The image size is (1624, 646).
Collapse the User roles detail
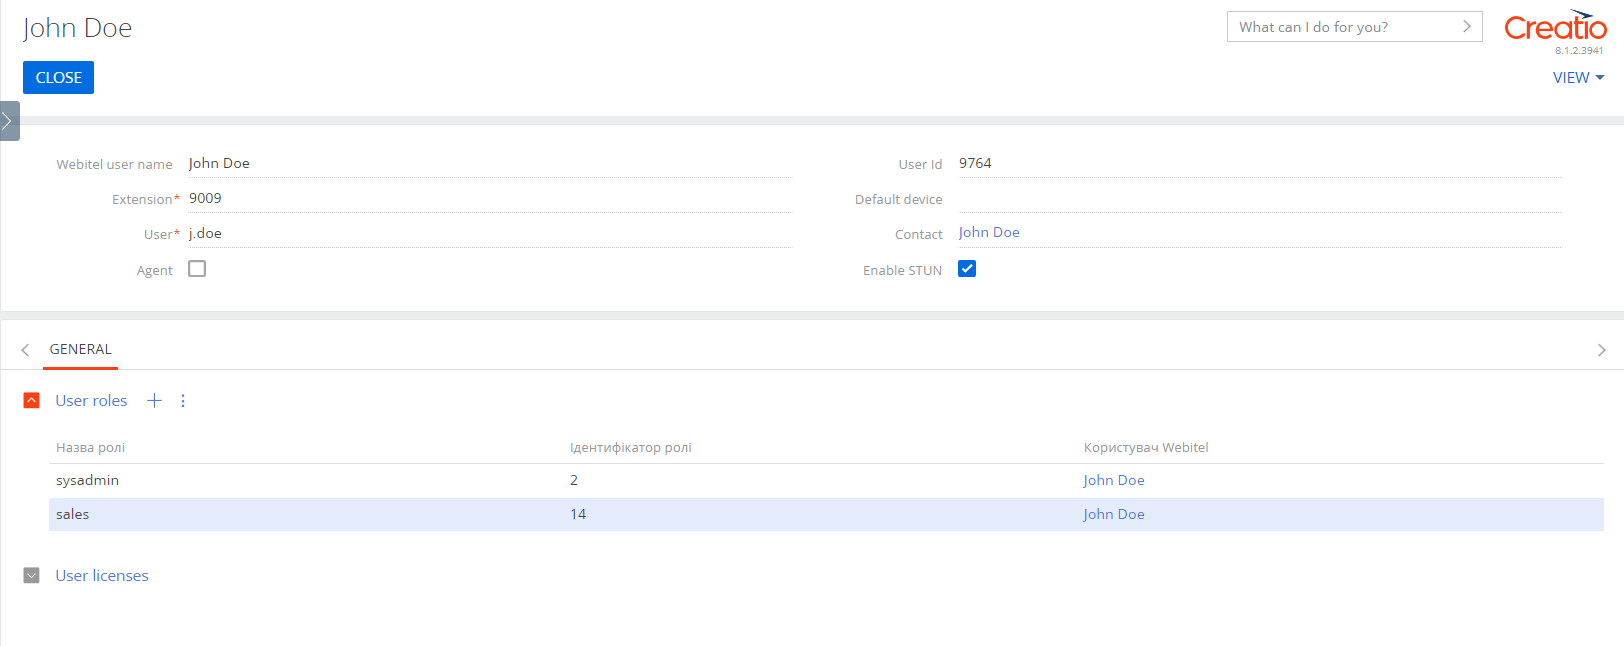[32, 401]
